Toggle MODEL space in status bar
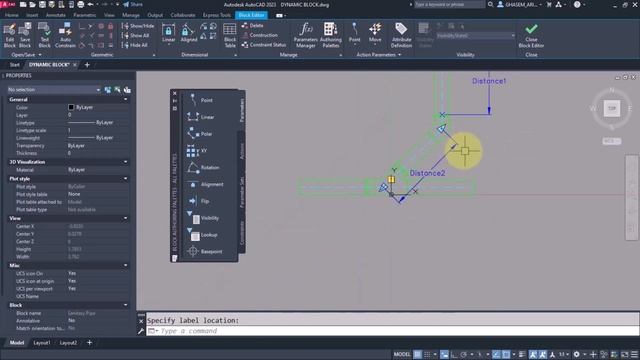 pyautogui.click(x=402, y=354)
